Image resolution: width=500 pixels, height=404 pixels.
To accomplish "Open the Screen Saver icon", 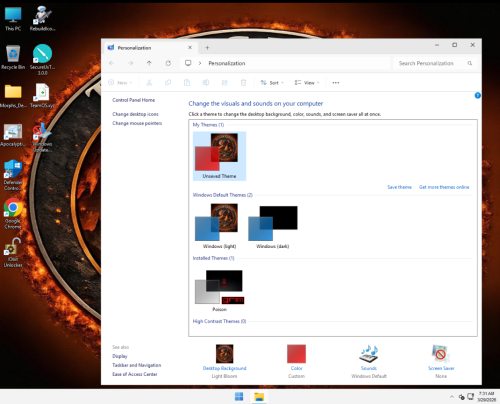I will click(441, 354).
